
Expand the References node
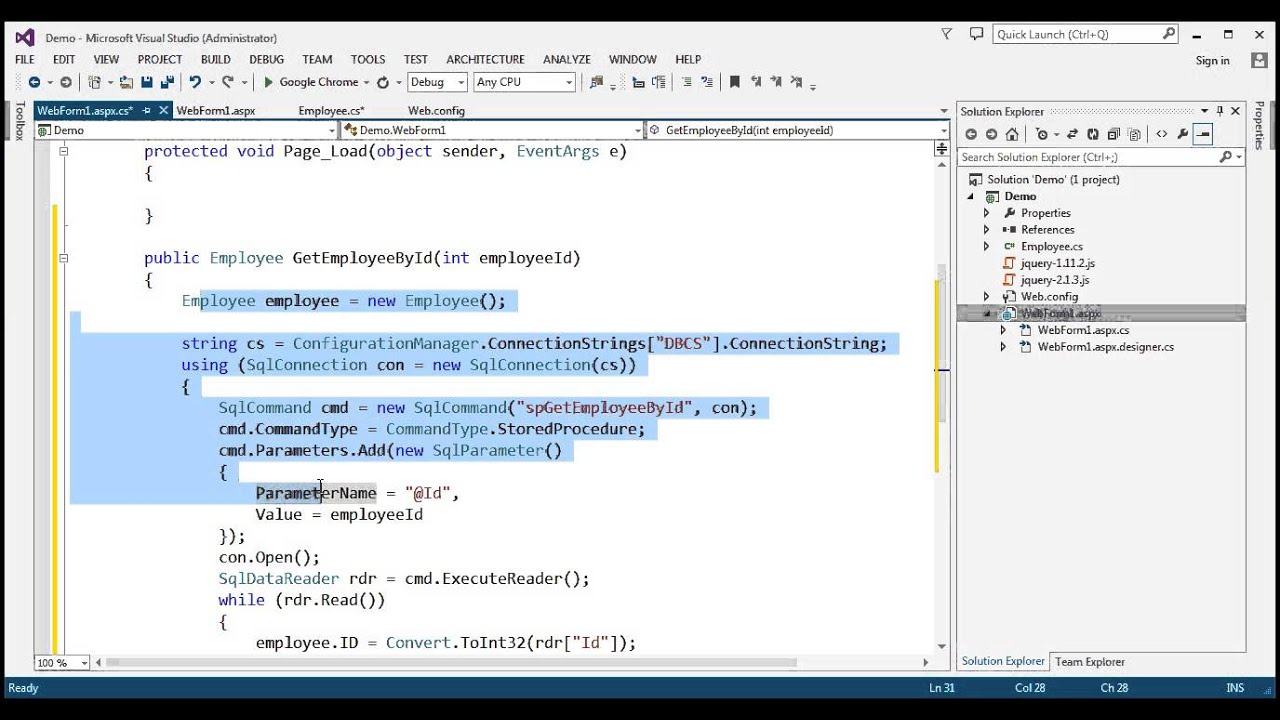[x=986, y=230]
